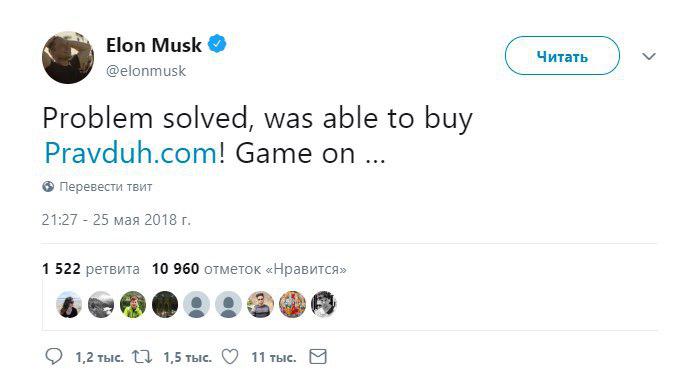Click Перевести твит to translate

(x=106, y=187)
